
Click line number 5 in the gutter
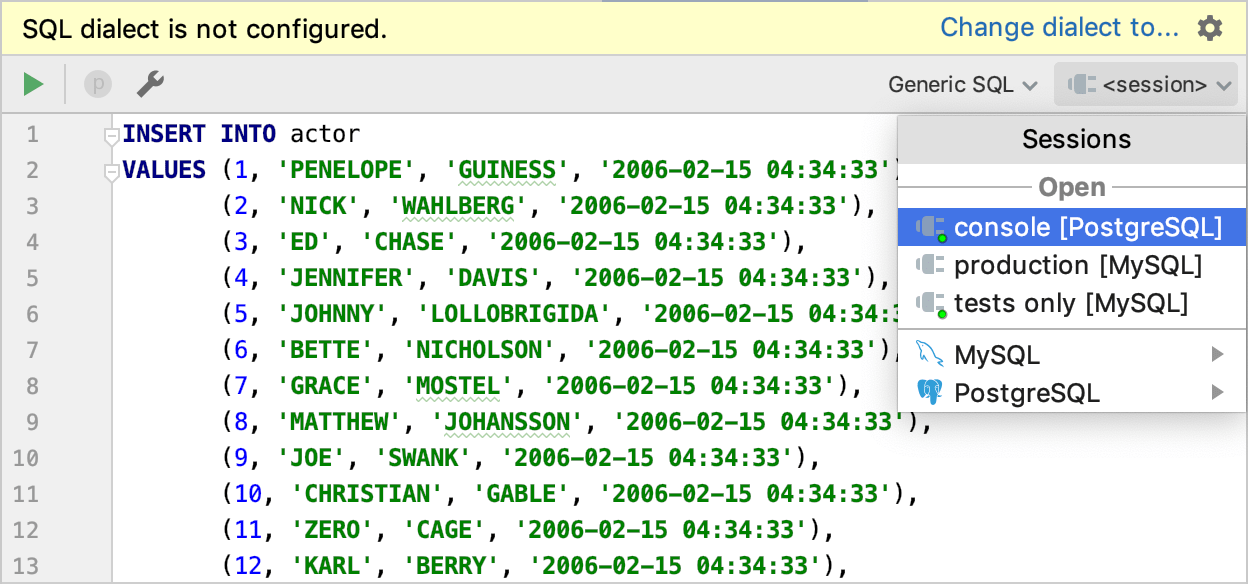coord(32,278)
